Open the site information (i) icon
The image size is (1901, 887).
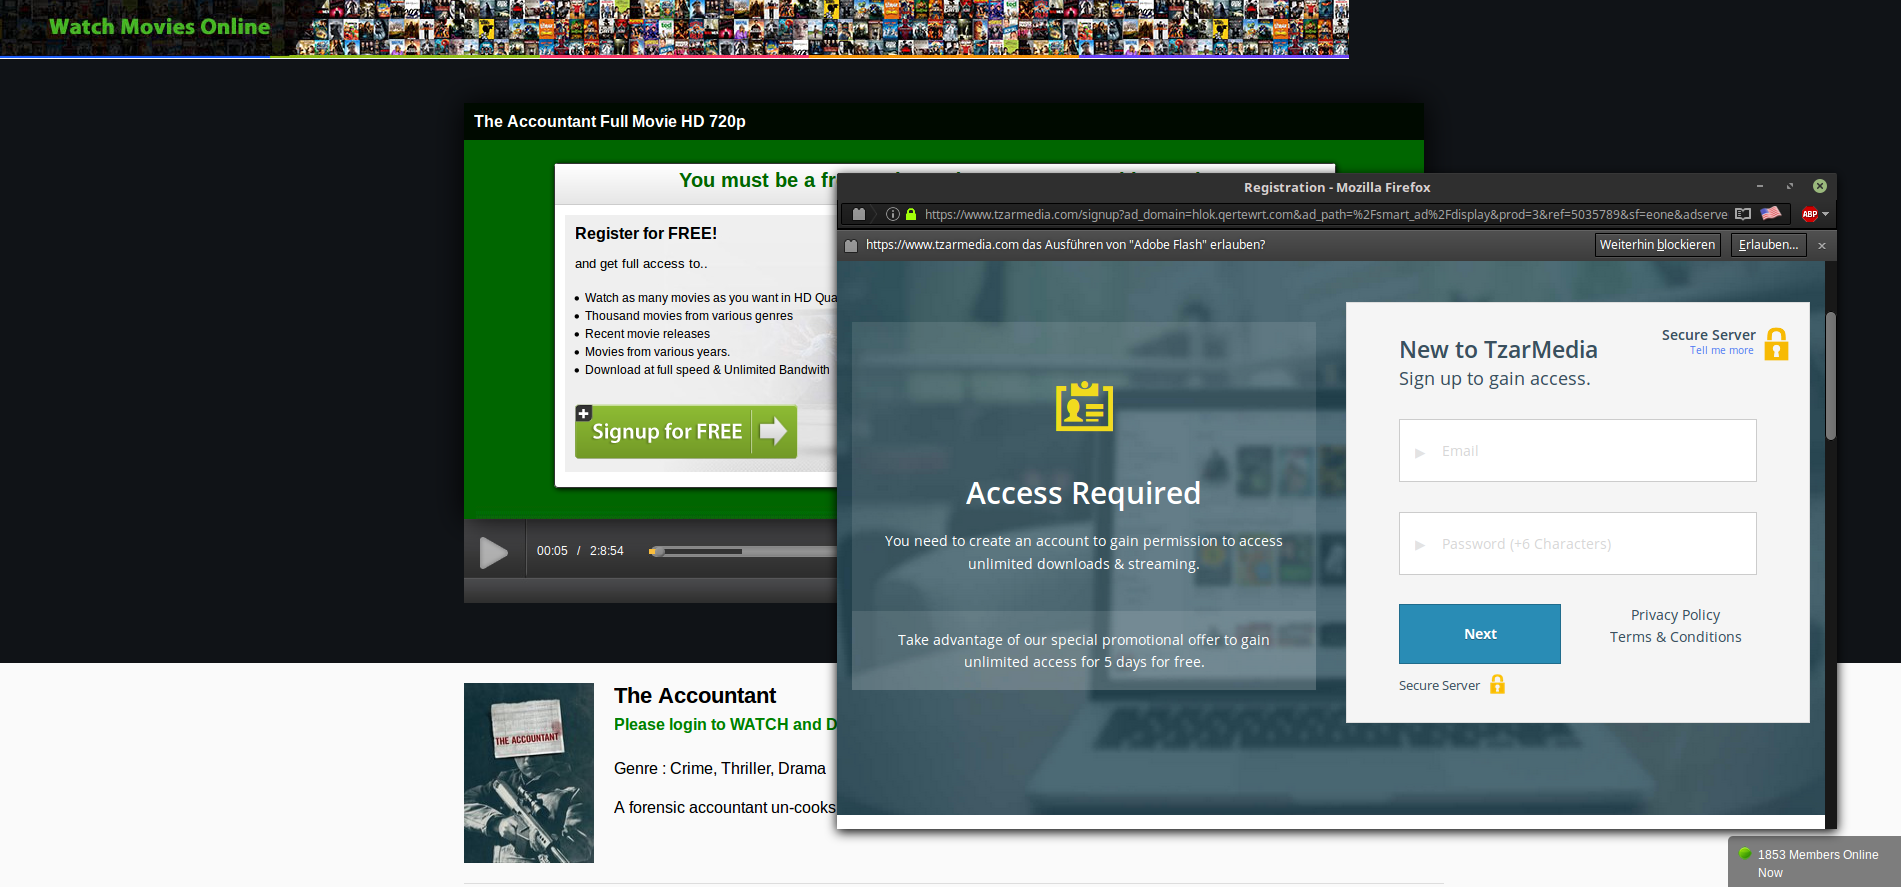pos(892,214)
